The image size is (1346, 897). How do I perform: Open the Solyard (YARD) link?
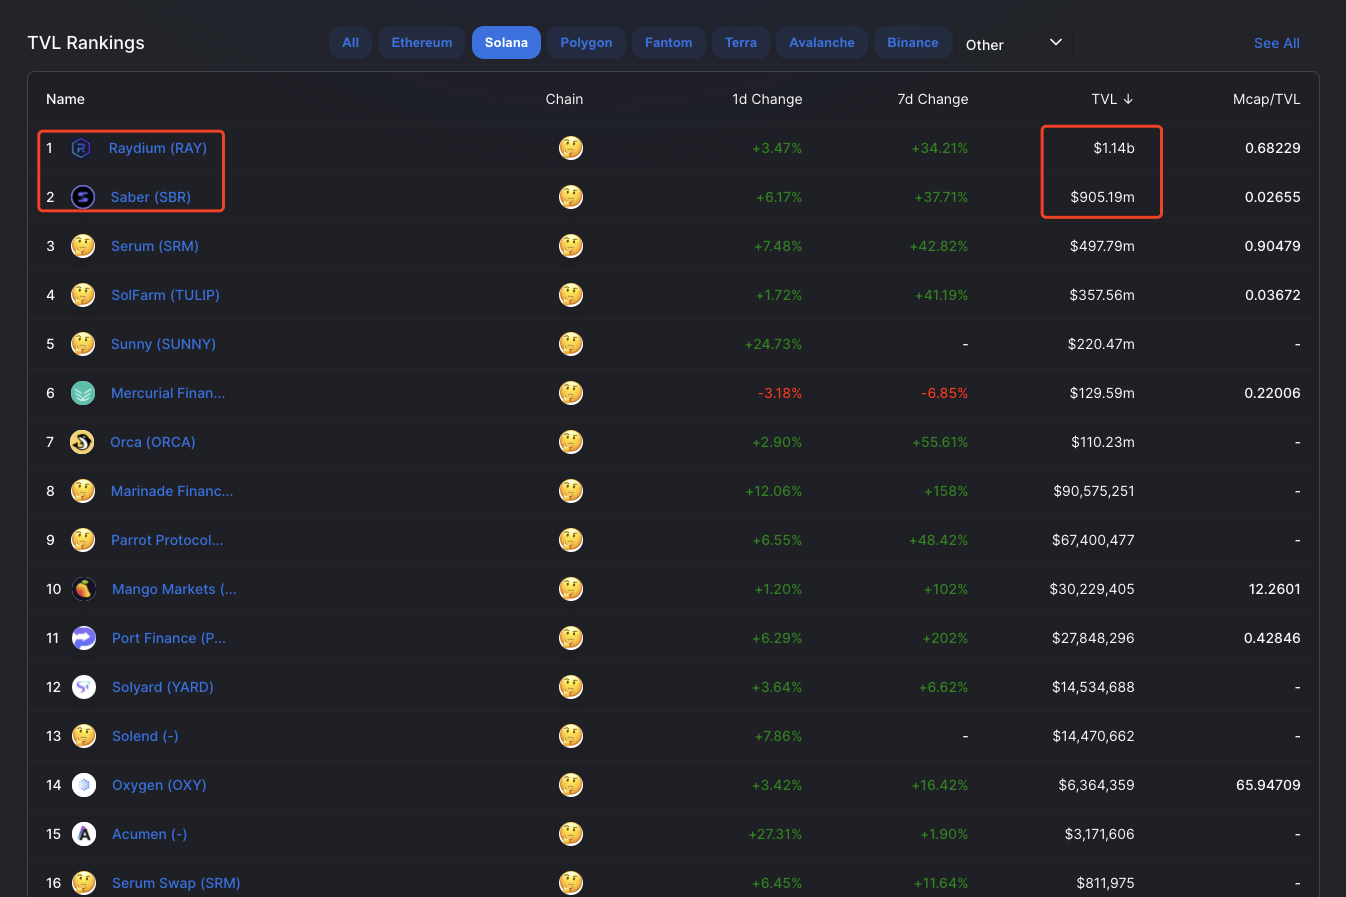(163, 687)
